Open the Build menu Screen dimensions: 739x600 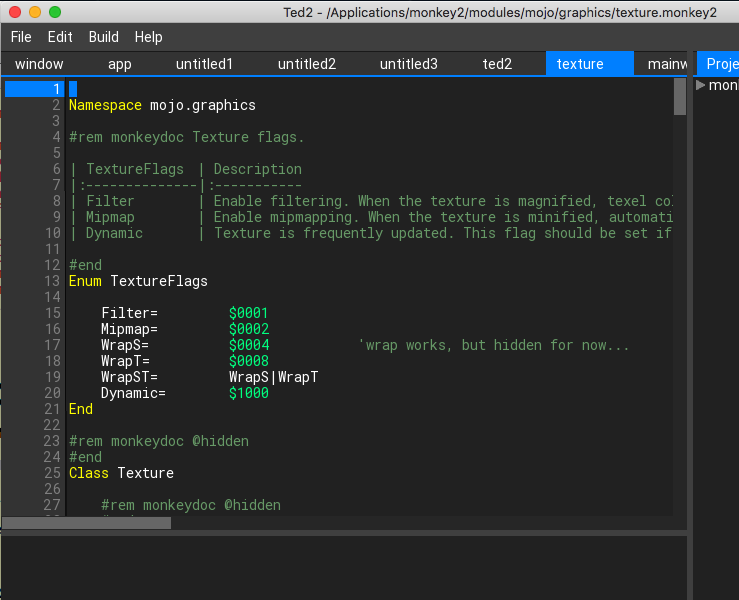pos(103,37)
